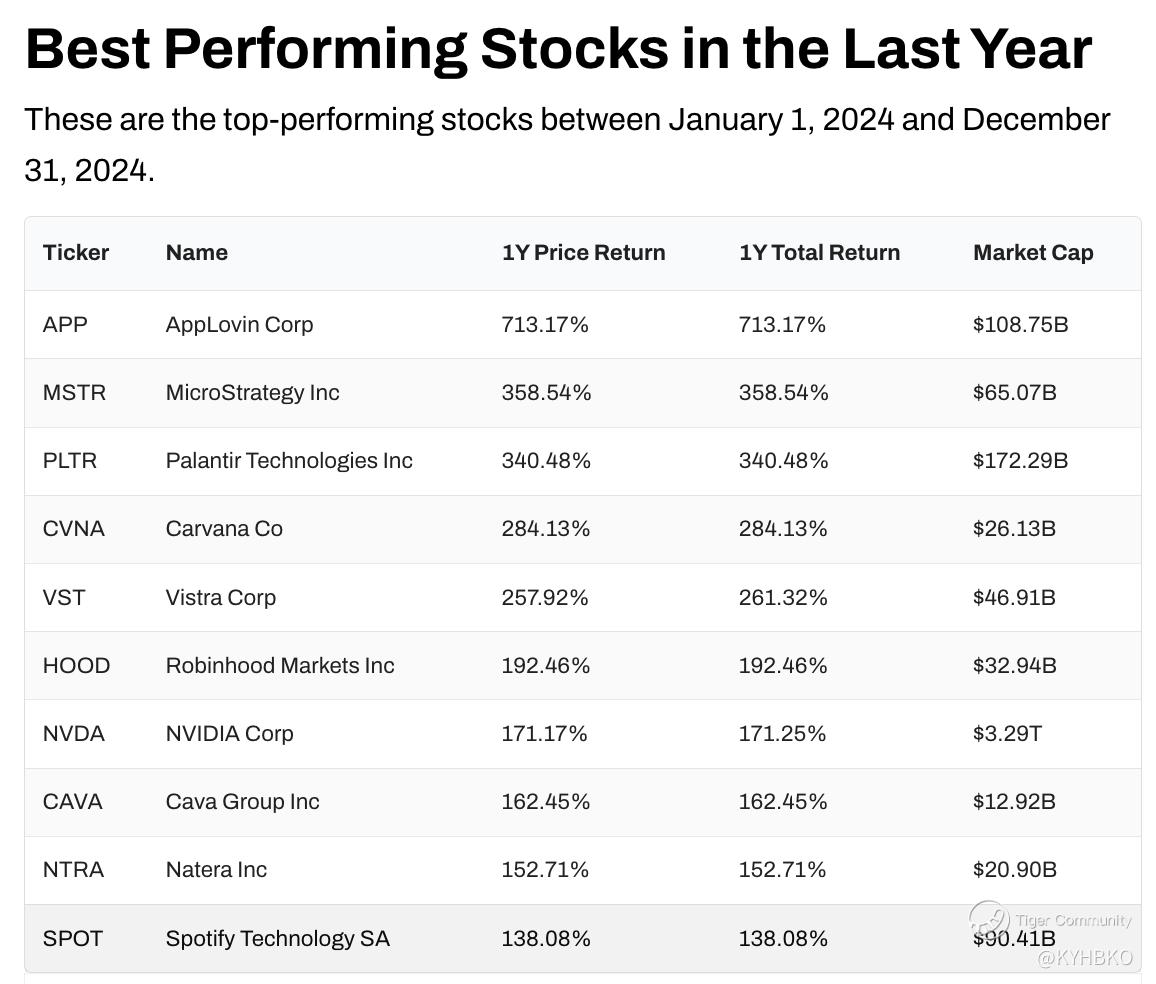Viewport: 1156px width, 984px height.
Task: Select Spotify Technology SA name
Action: tap(278, 938)
